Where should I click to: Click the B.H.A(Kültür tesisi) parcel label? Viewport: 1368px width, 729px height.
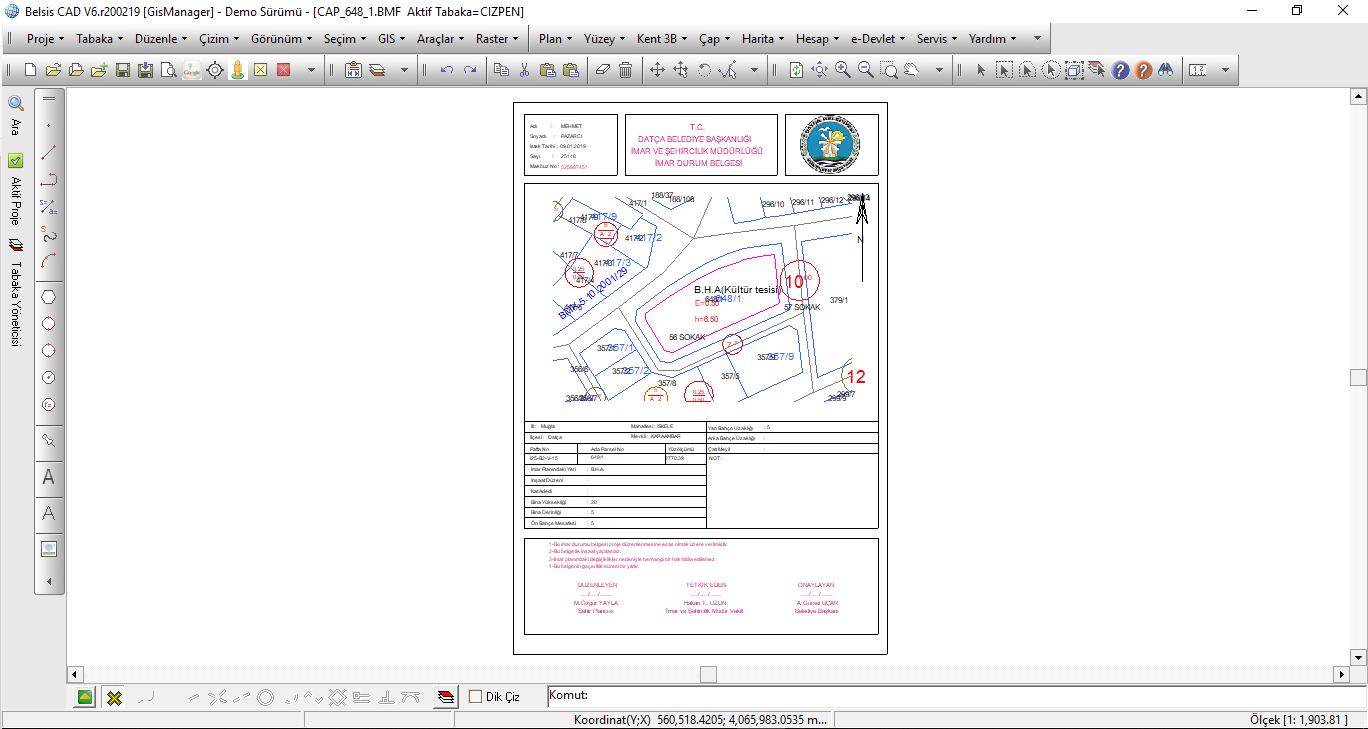tap(736, 289)
